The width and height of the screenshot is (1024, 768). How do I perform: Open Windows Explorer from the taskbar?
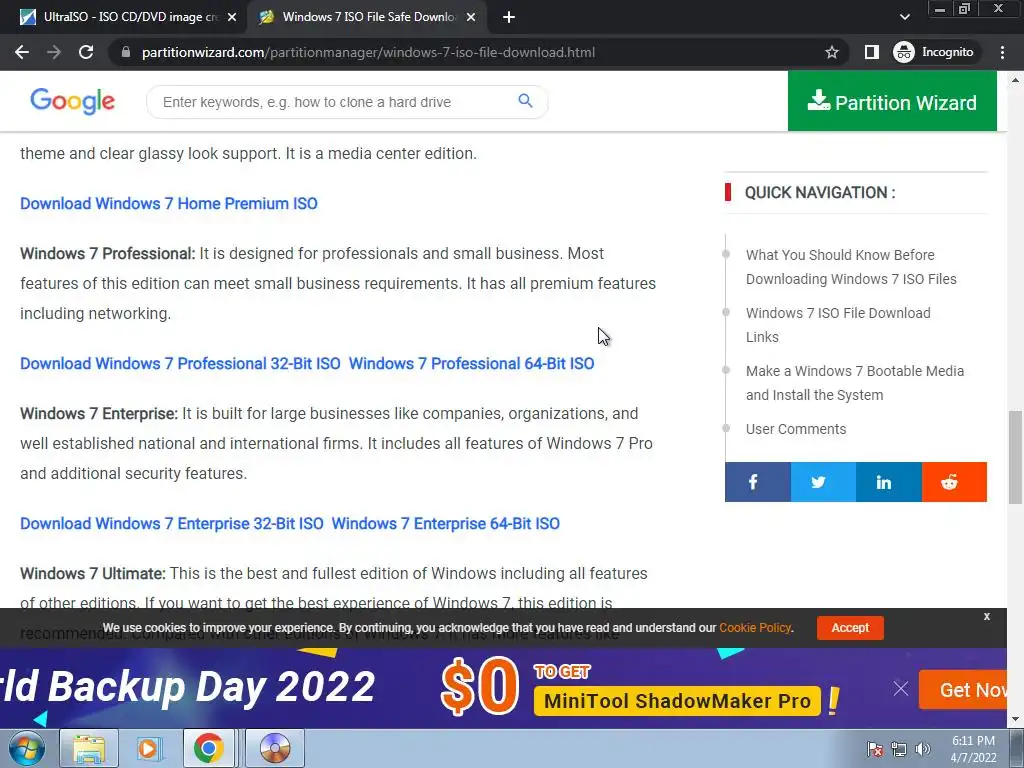(89, 748)
